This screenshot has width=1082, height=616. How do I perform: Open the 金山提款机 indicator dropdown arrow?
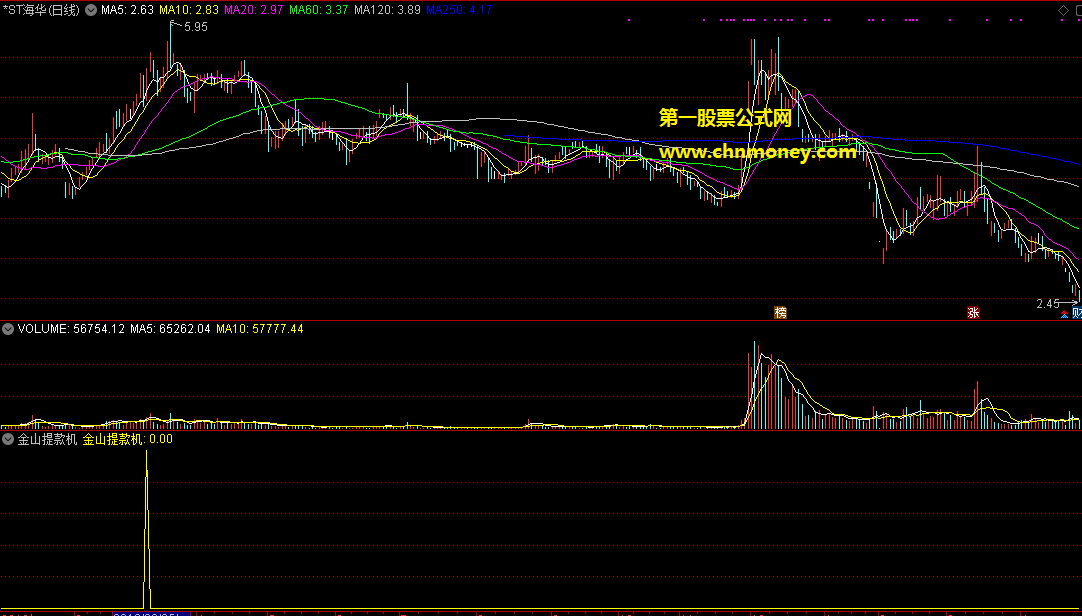(8, 439)
